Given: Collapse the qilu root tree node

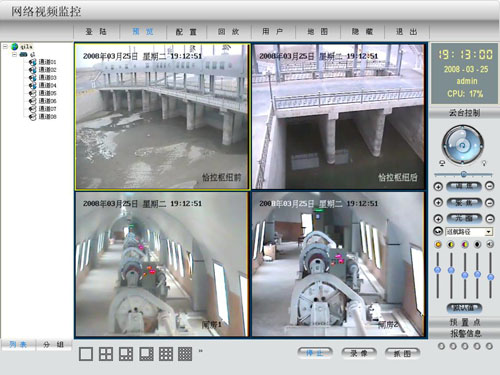Looking at the screenshot, I should tap(5, 47).
